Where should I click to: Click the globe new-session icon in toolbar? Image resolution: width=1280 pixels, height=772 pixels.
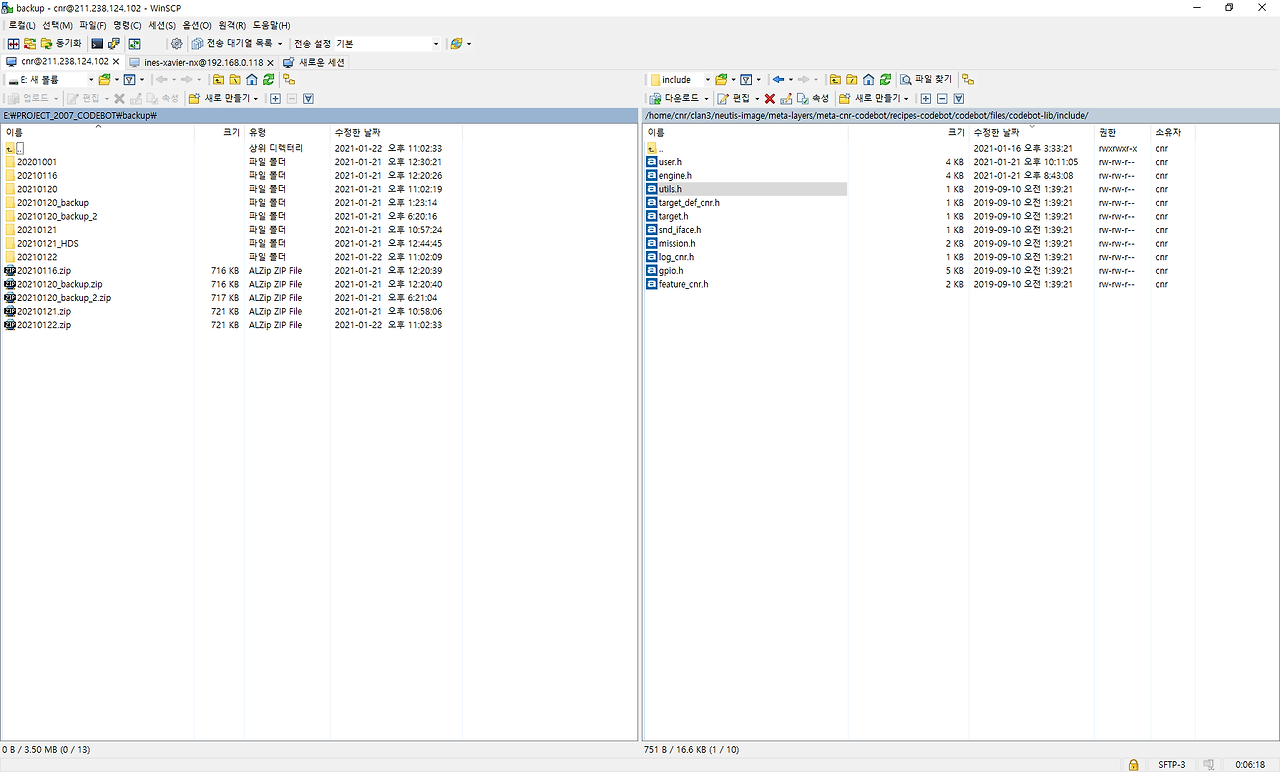point(456,44)
